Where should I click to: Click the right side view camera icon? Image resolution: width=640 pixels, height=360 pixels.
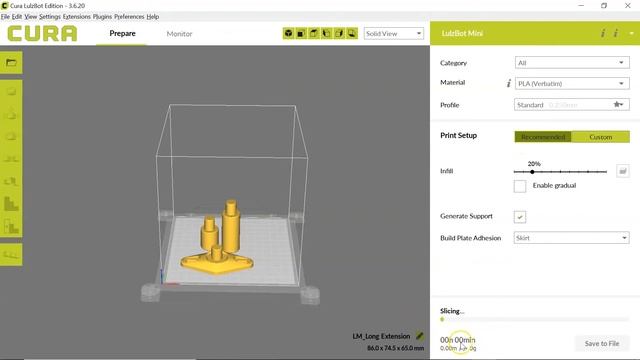339,33
